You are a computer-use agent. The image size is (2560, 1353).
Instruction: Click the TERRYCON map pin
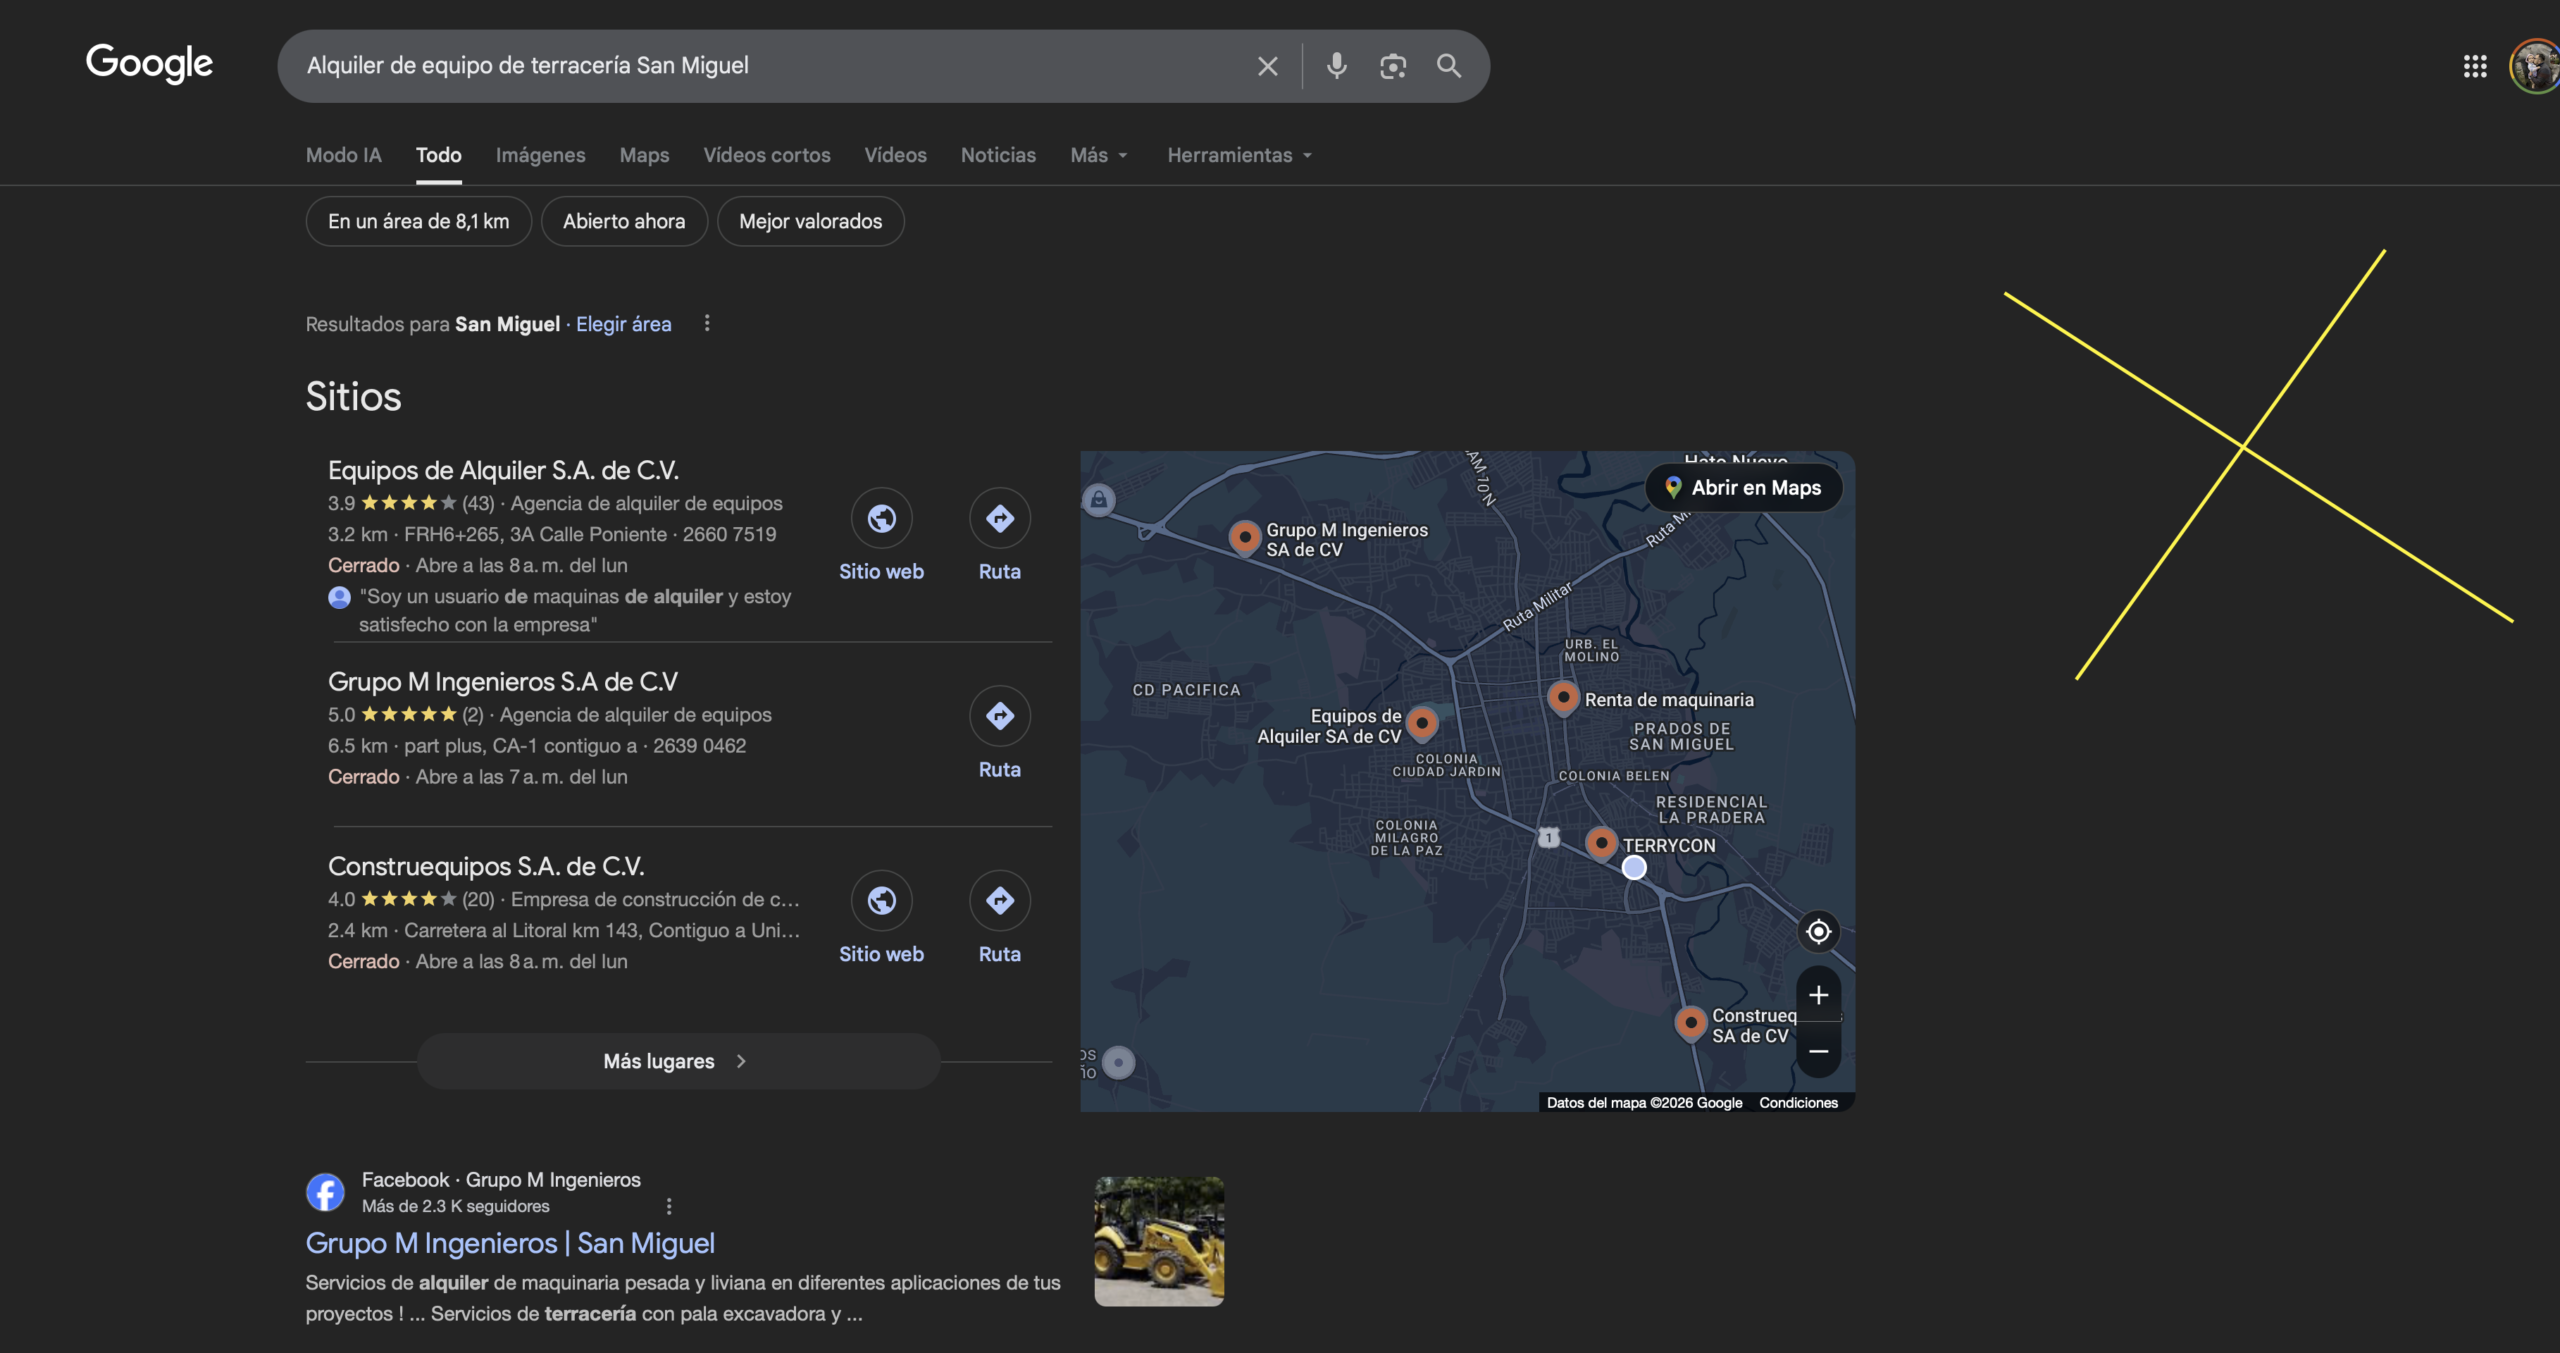coord(1601,843)
